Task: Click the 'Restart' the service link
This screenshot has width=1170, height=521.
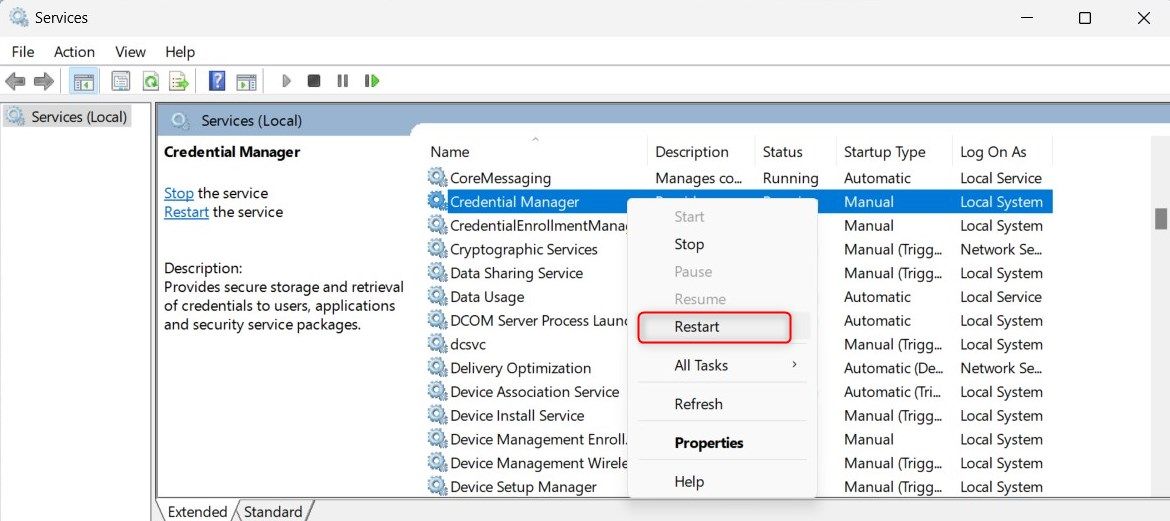Action: [186, 212]
